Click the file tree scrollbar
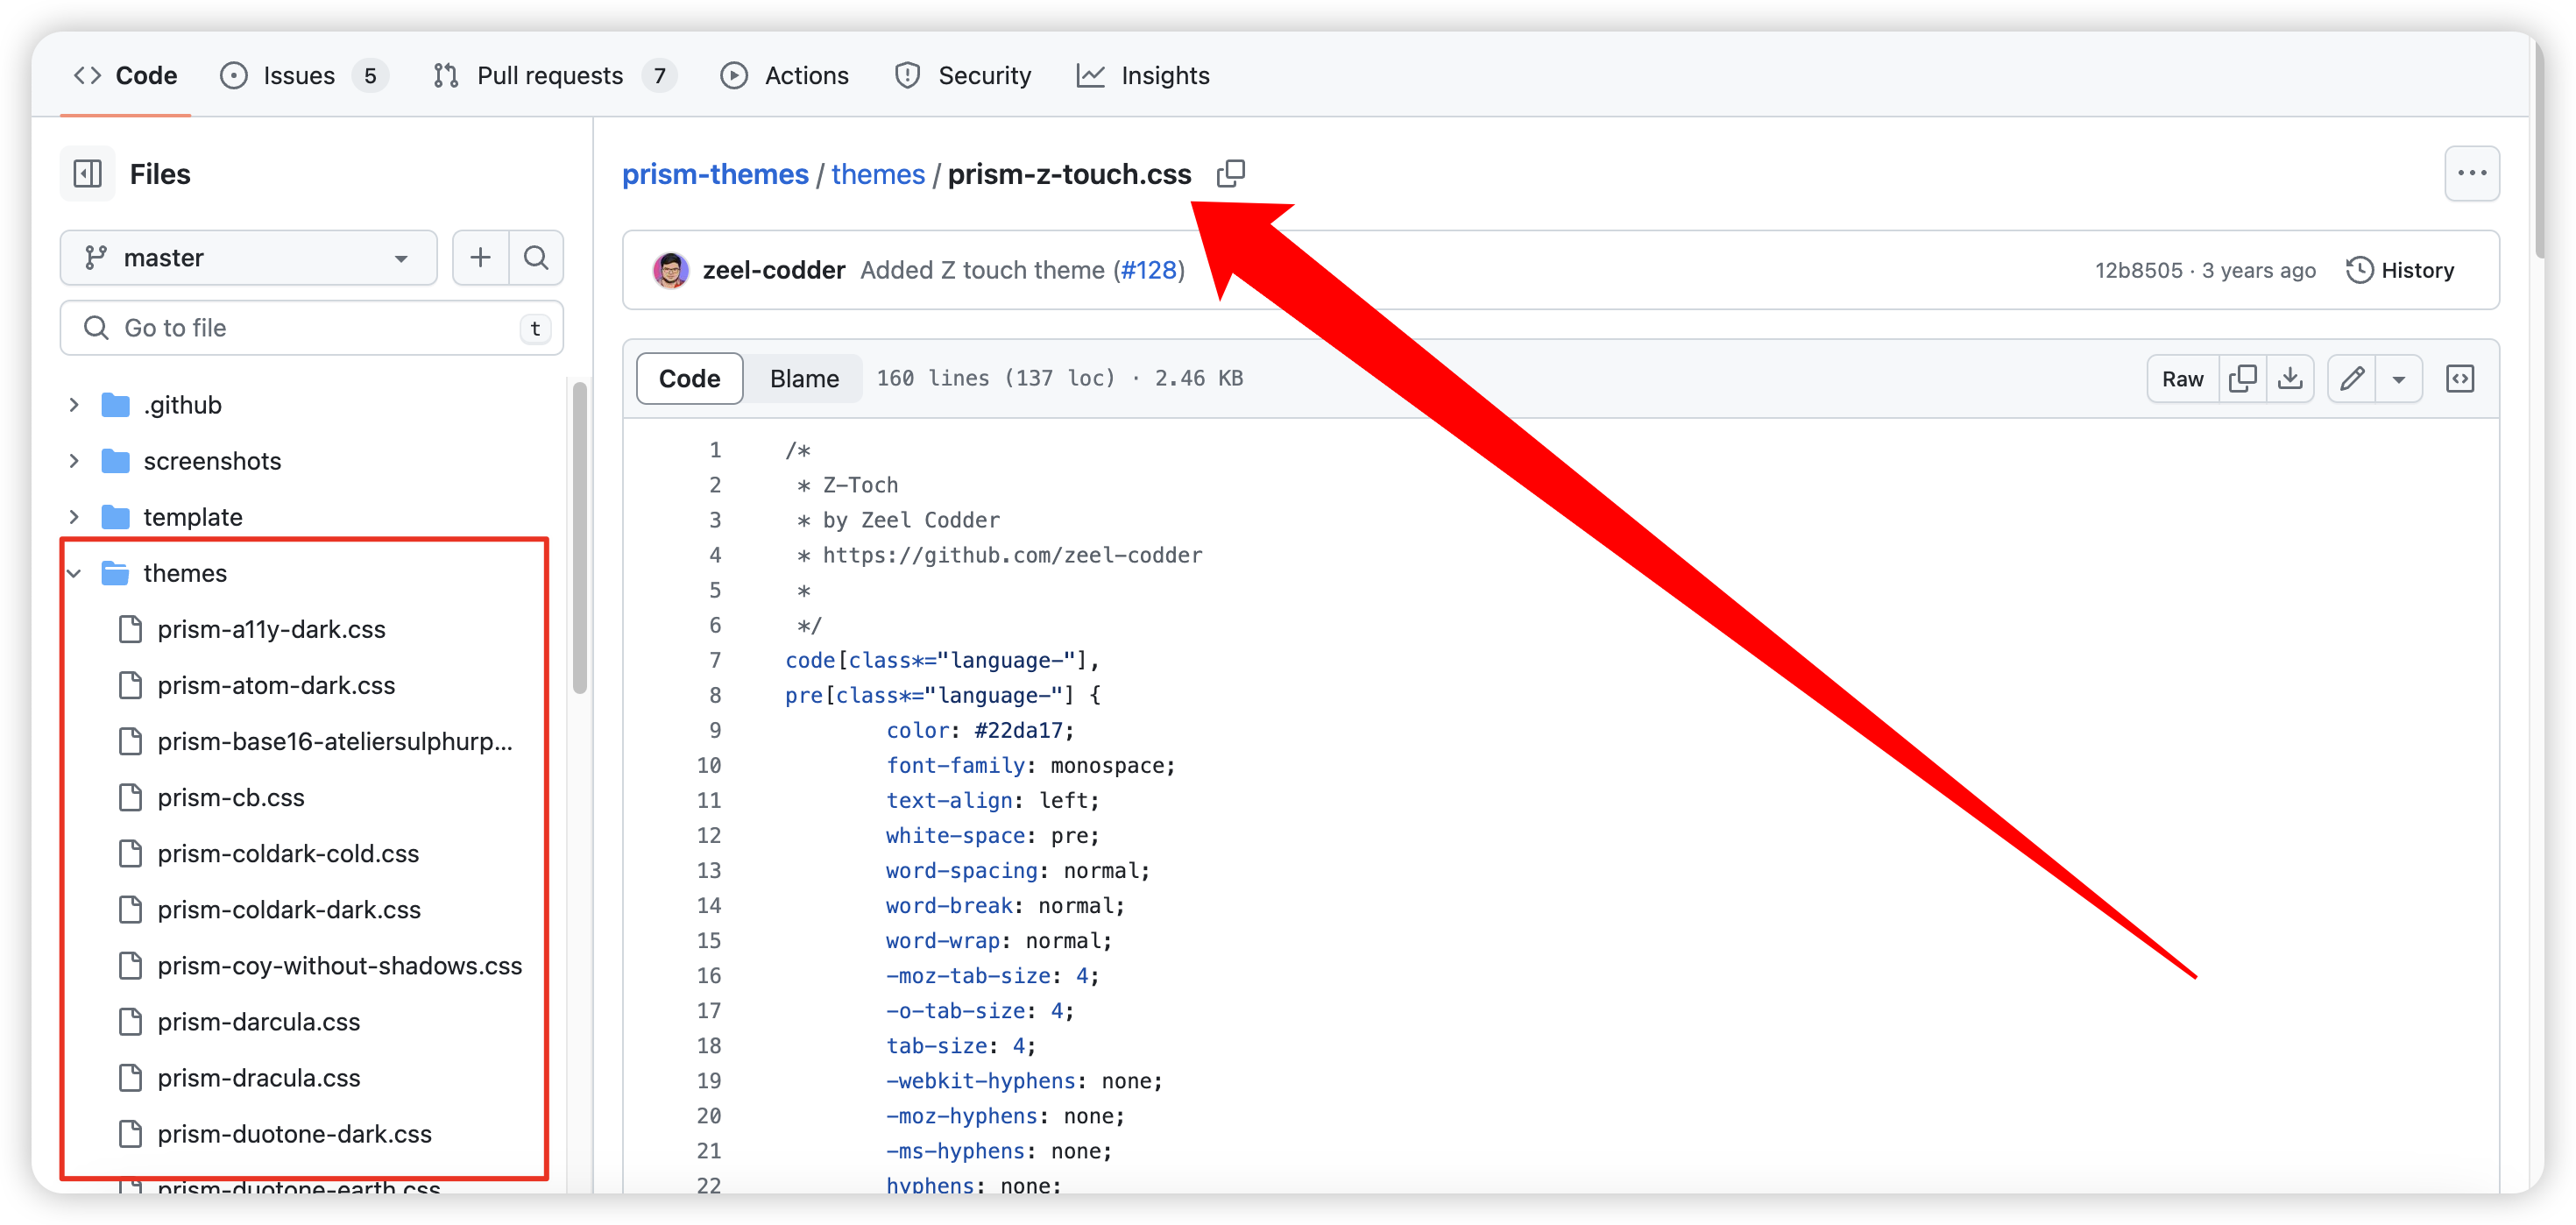The width and height of the screenshot is (2576, 1225). (580, 538)
